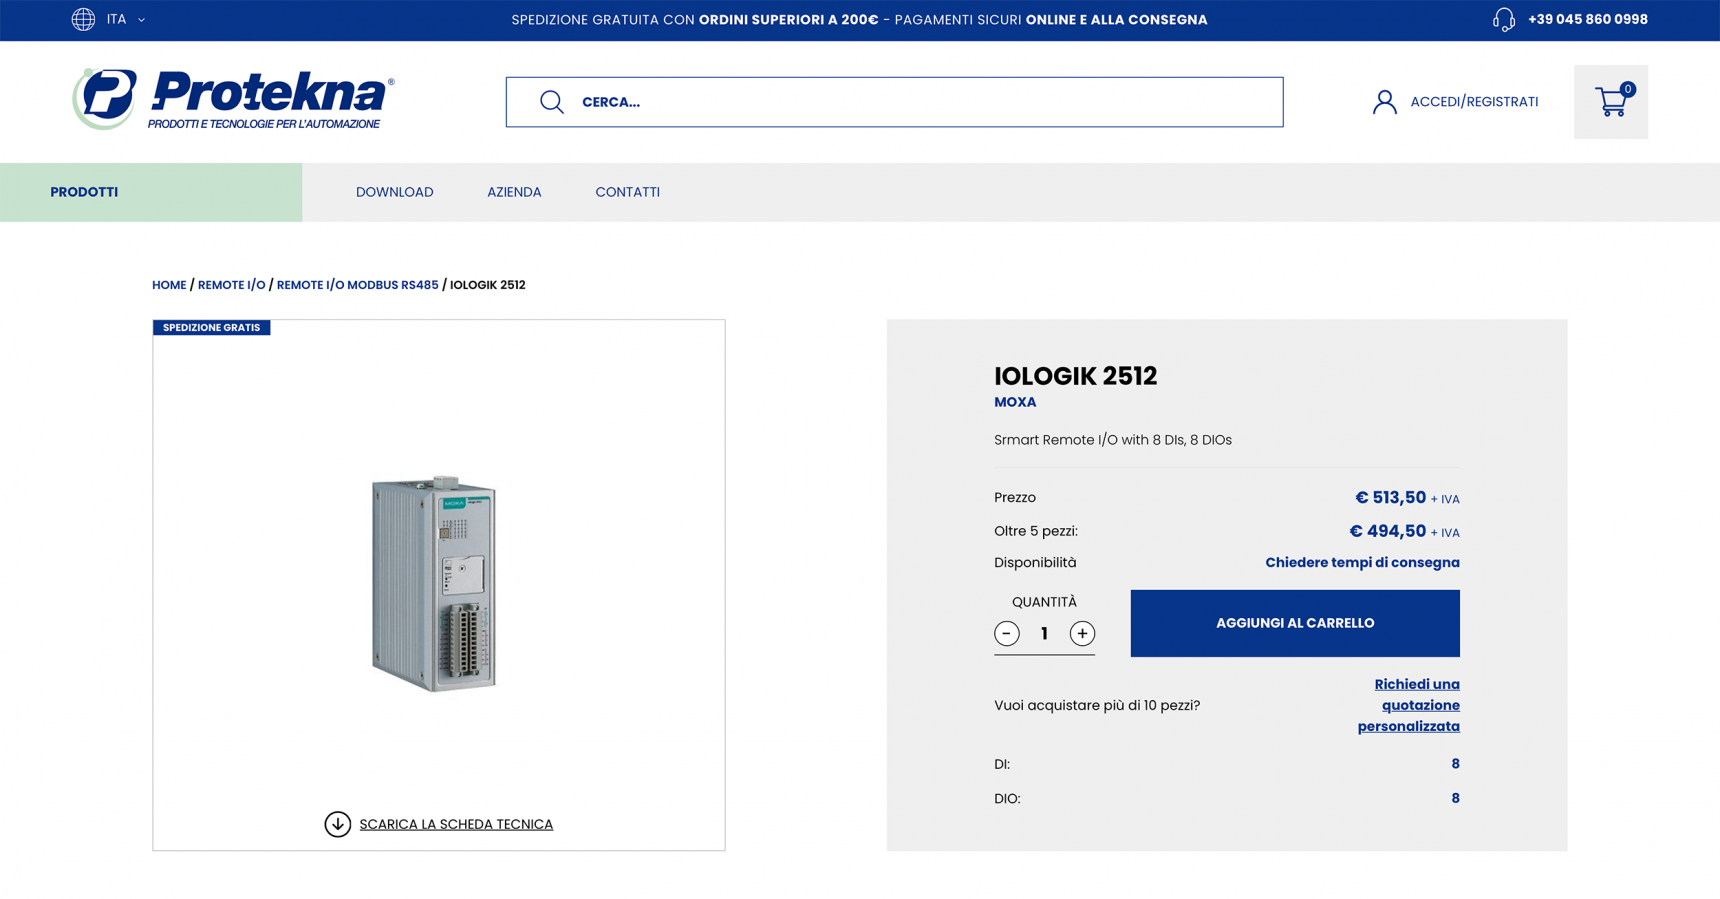The height and width of the screenshot is (899, 1720).
Task: Expand the ITA language dropdown arrow
Action: point(141,20)
